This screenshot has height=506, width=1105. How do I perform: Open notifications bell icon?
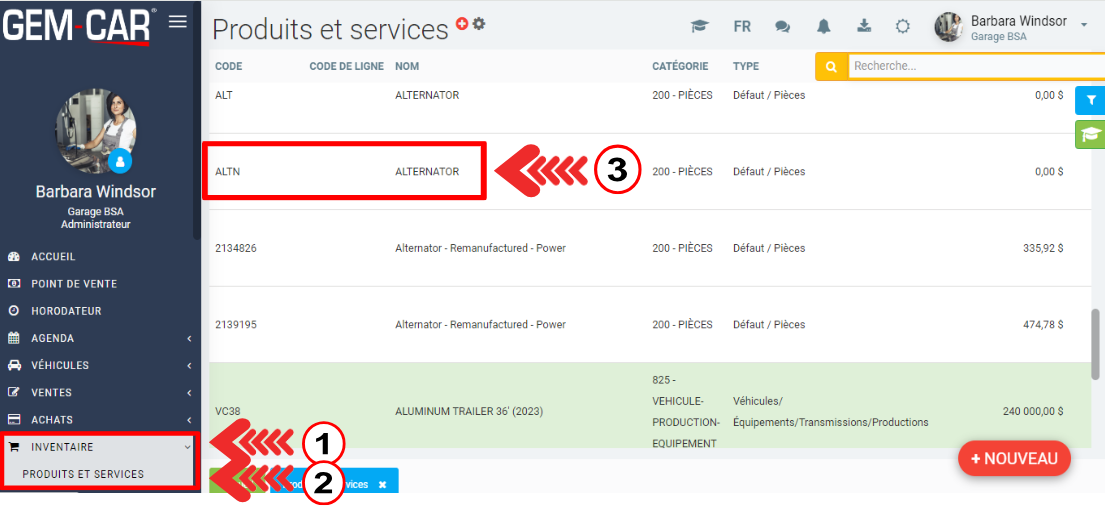pyautogui.click(x=824, y=27)
